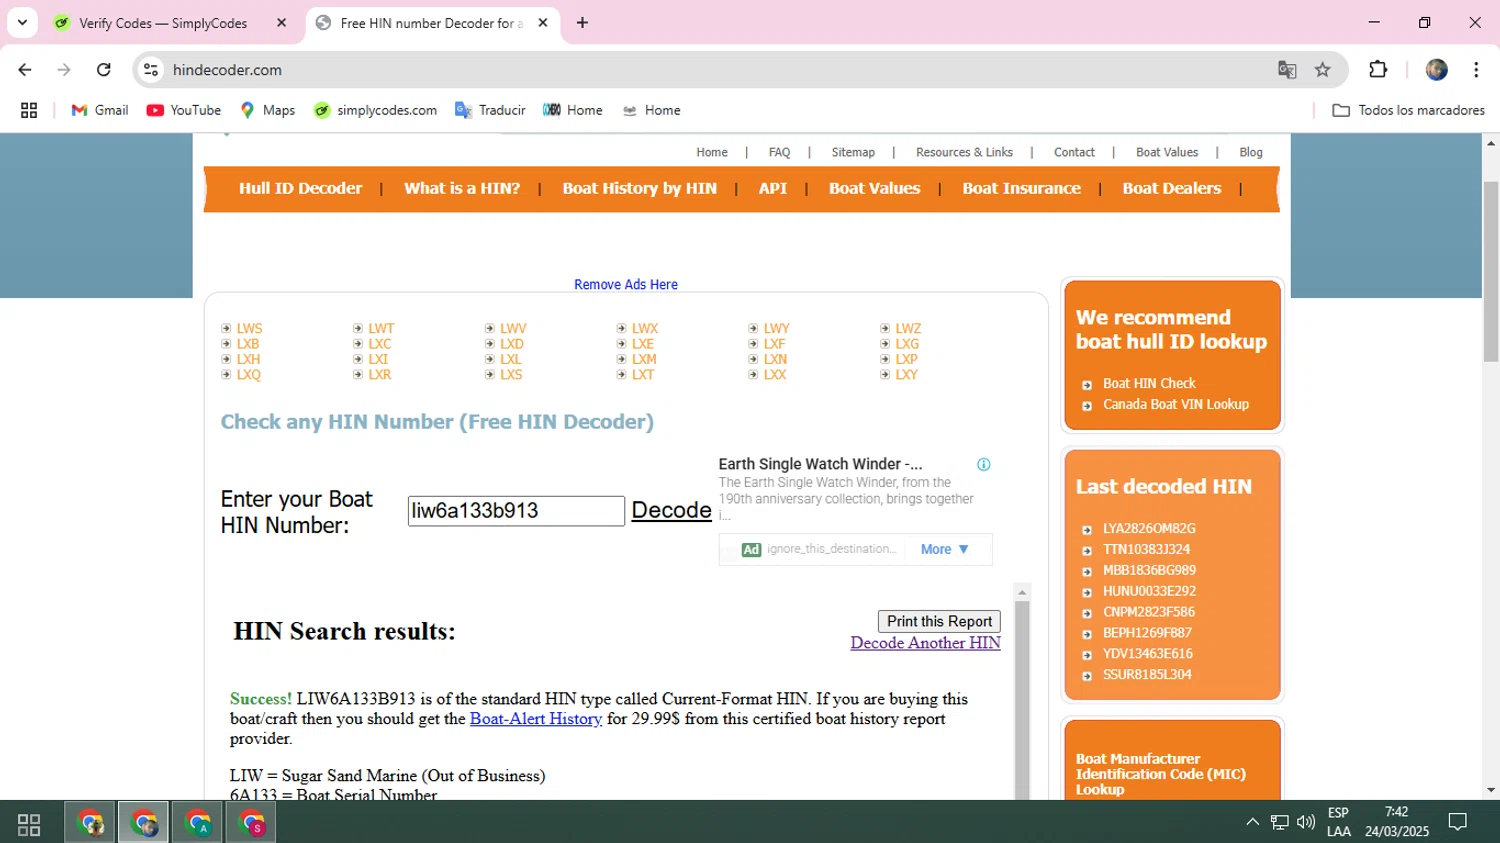Click the forward navigation arrow

point(64,70)
